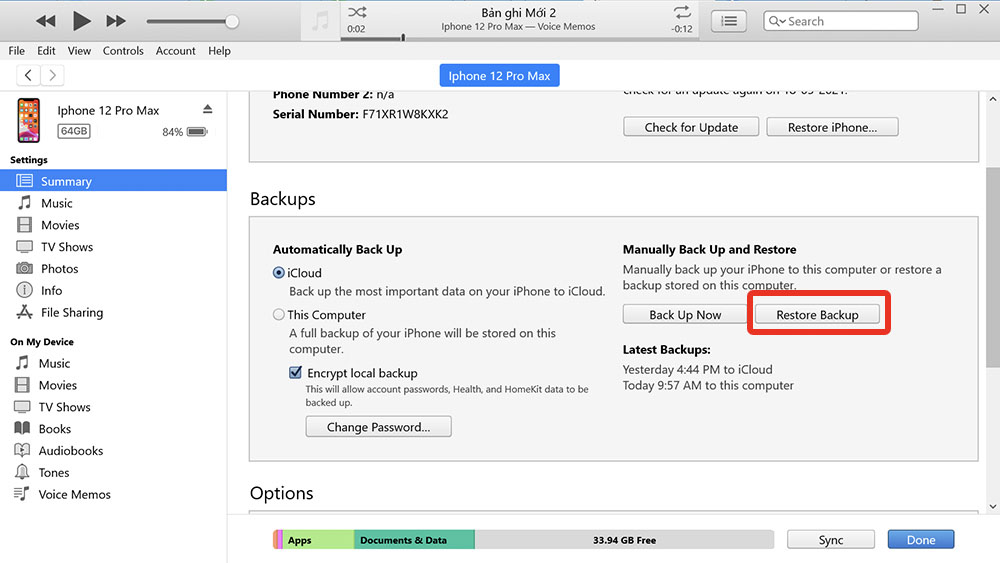This screenshot has width=1000, height=563.
Task: Open the Controls menu
Action: click(123, 51)
